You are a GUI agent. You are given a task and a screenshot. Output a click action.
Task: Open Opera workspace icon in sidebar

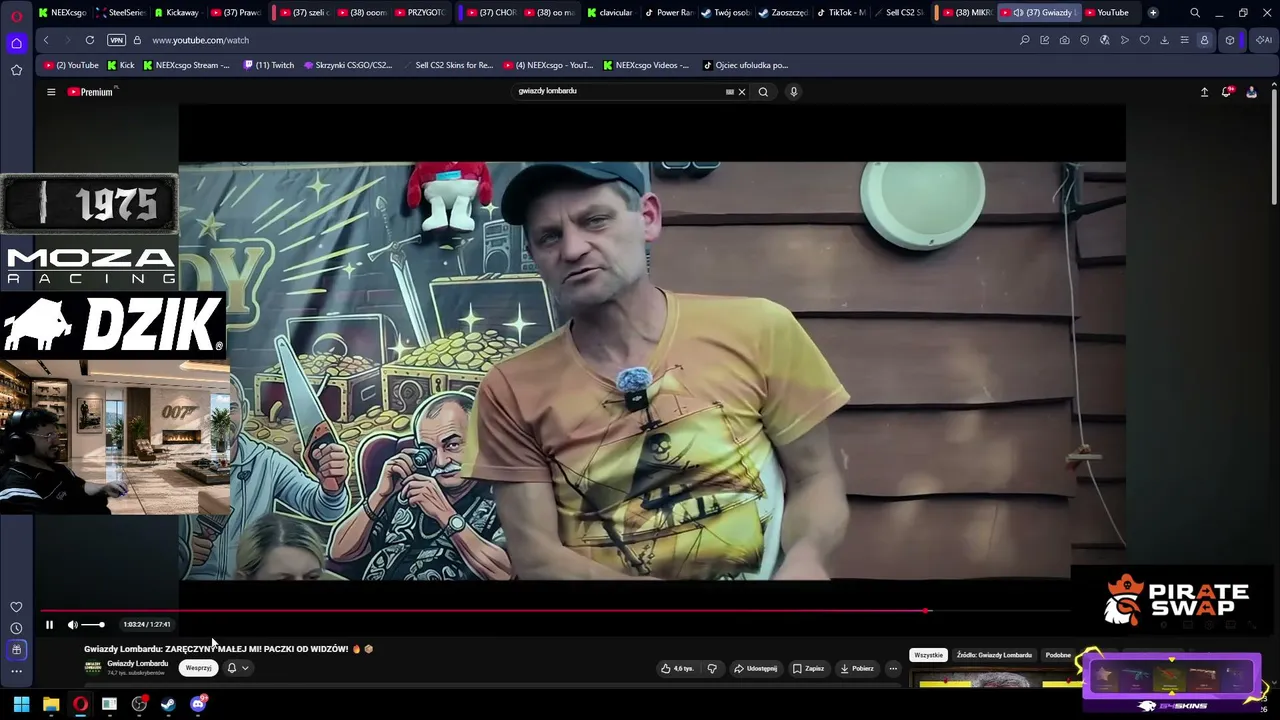click(x=16, y=43)
